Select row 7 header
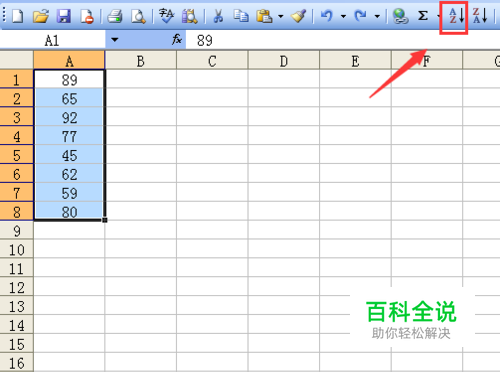 click(x=16, y=193)
